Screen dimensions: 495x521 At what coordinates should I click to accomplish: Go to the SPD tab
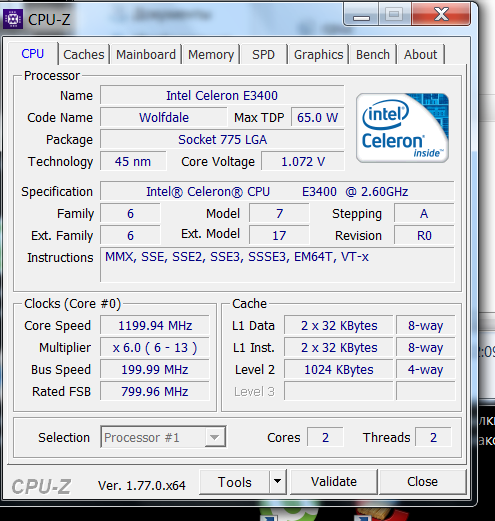[263, 54]
